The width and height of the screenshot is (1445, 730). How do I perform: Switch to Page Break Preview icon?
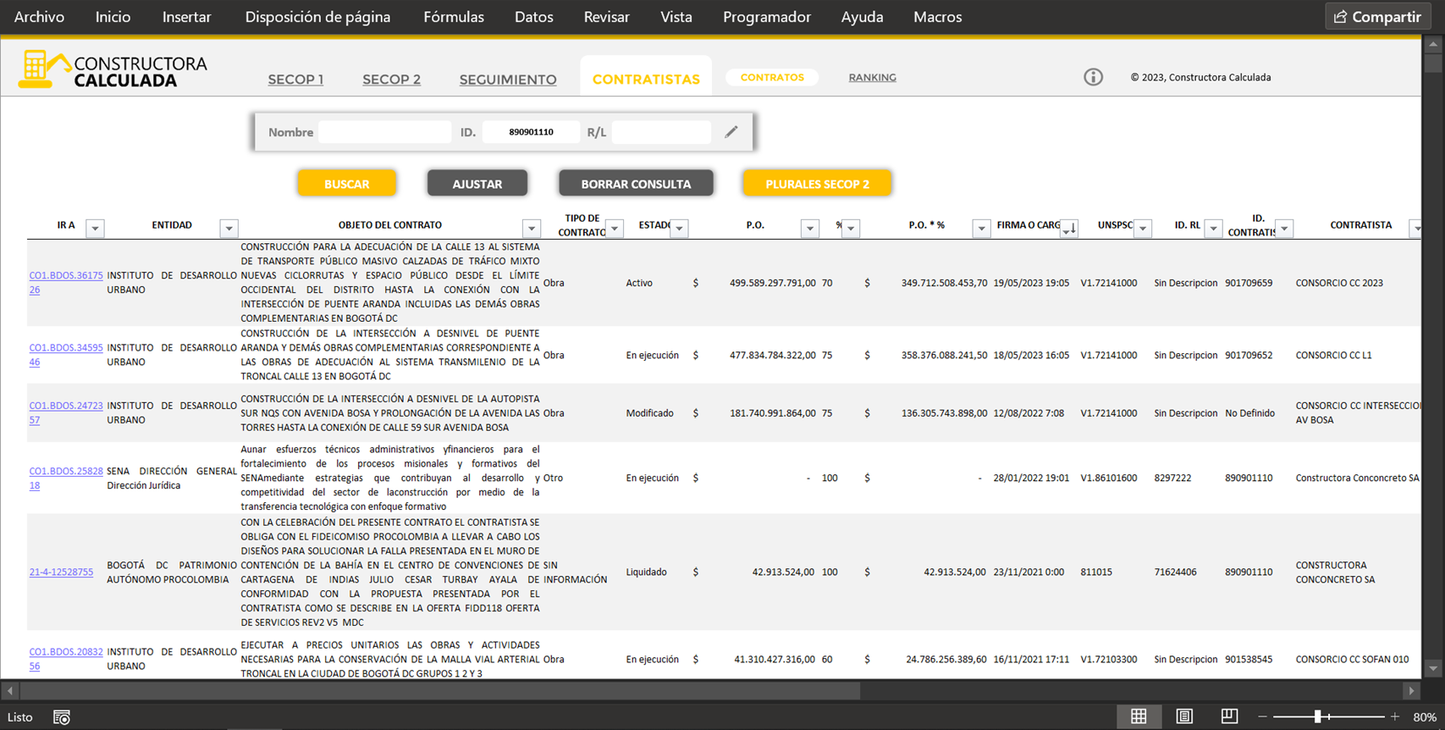click(x=1229, y=716)
